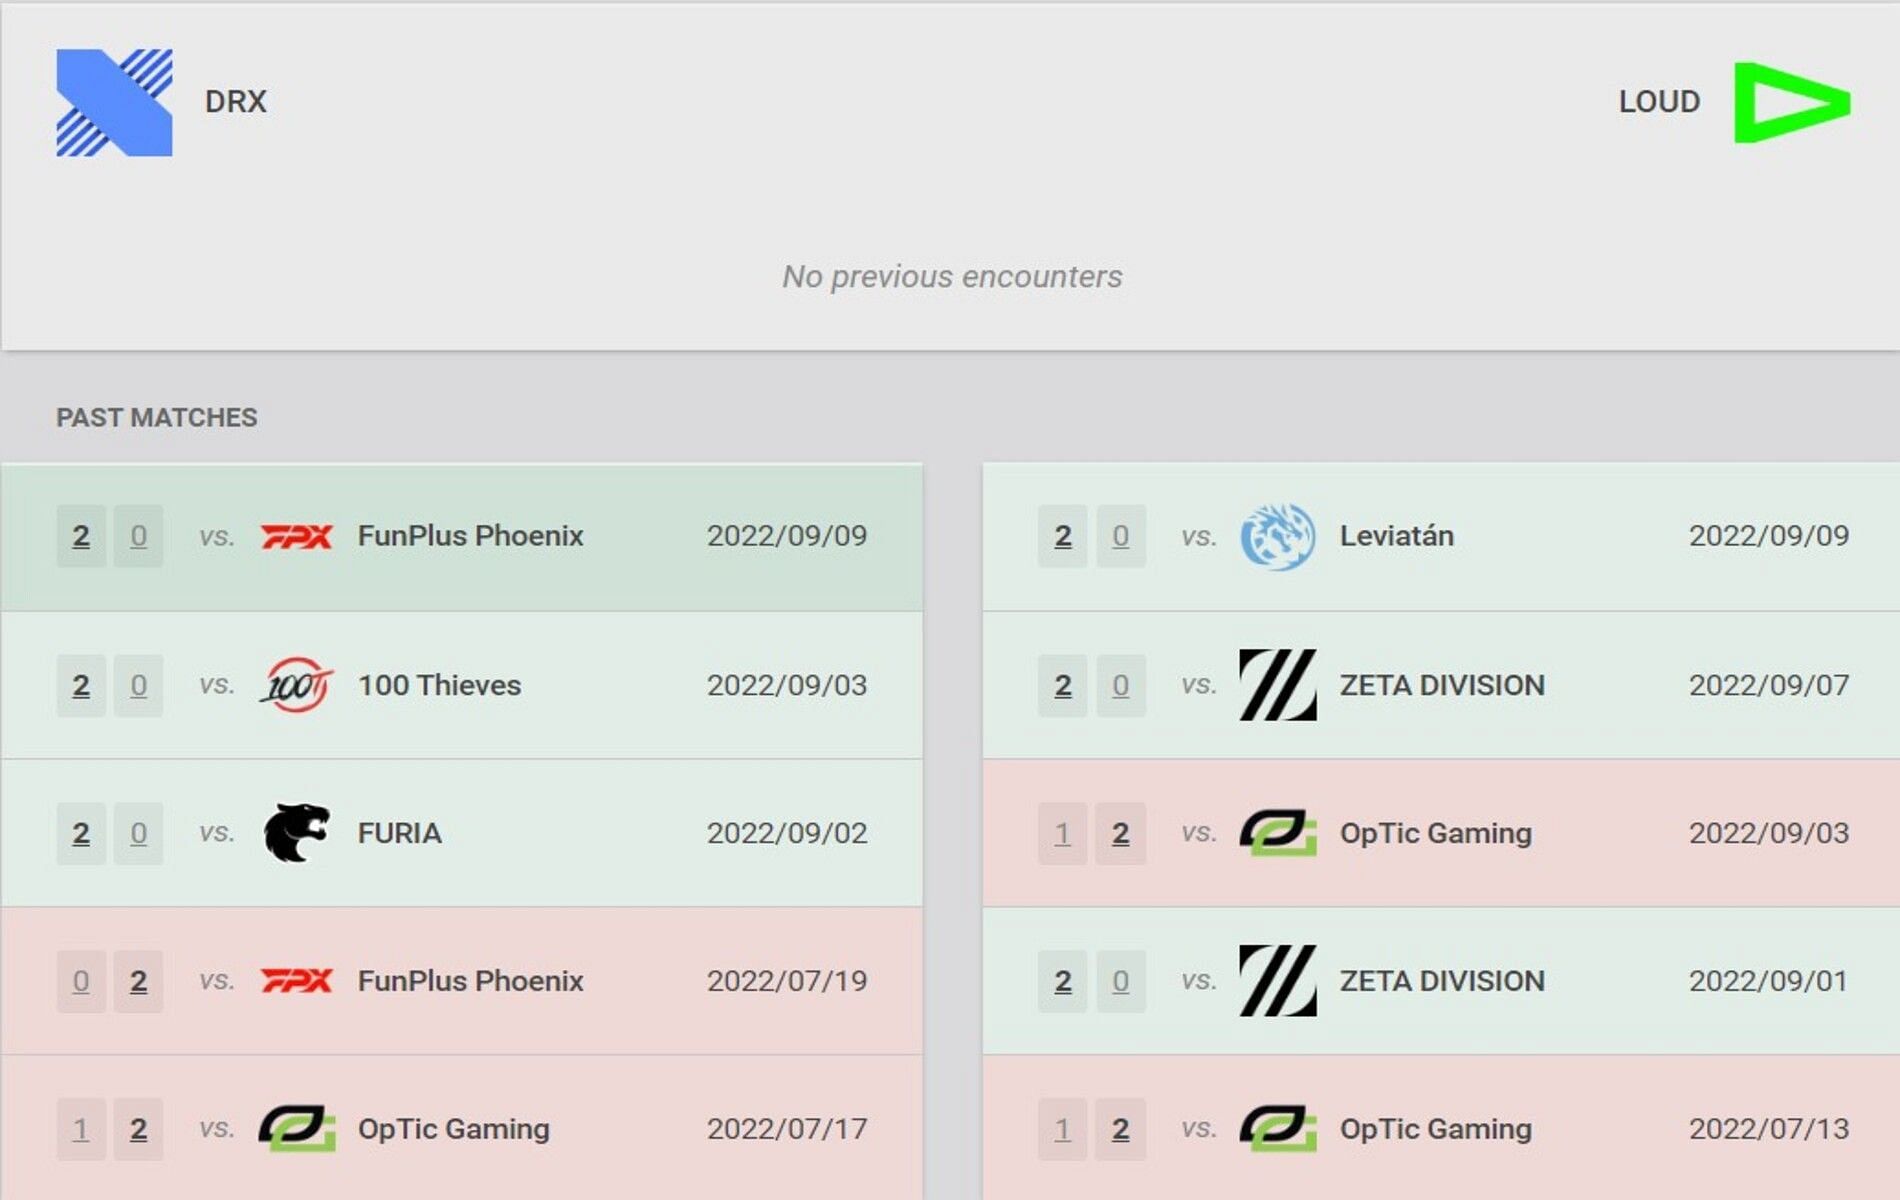This screenshot has width=1900, height=1200.
Task: Click ZETA DIVISION logo in 2022/09/07 match
Action: click(x=1277, y=685)
